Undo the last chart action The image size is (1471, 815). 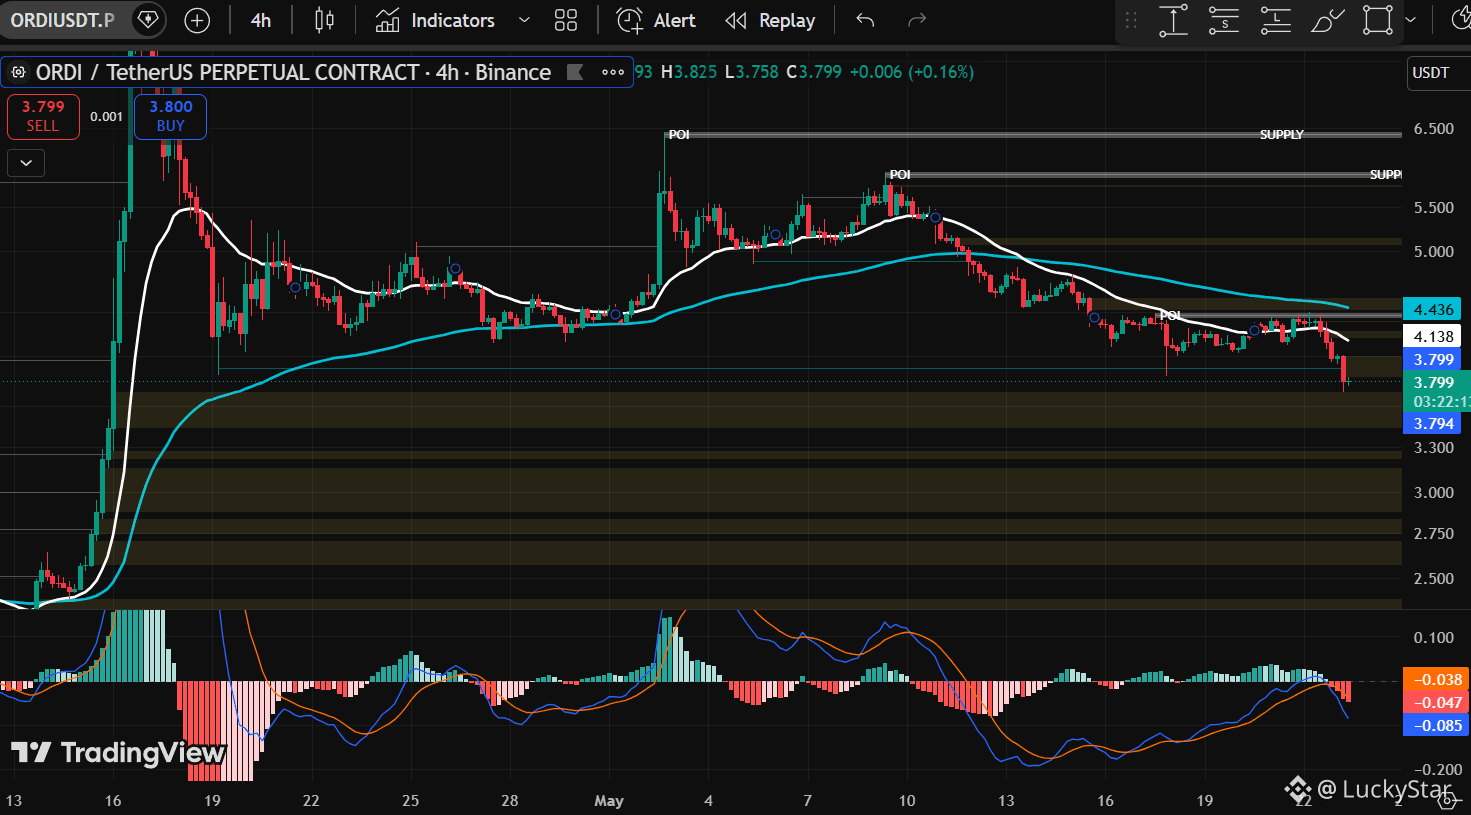coord(866,20)
